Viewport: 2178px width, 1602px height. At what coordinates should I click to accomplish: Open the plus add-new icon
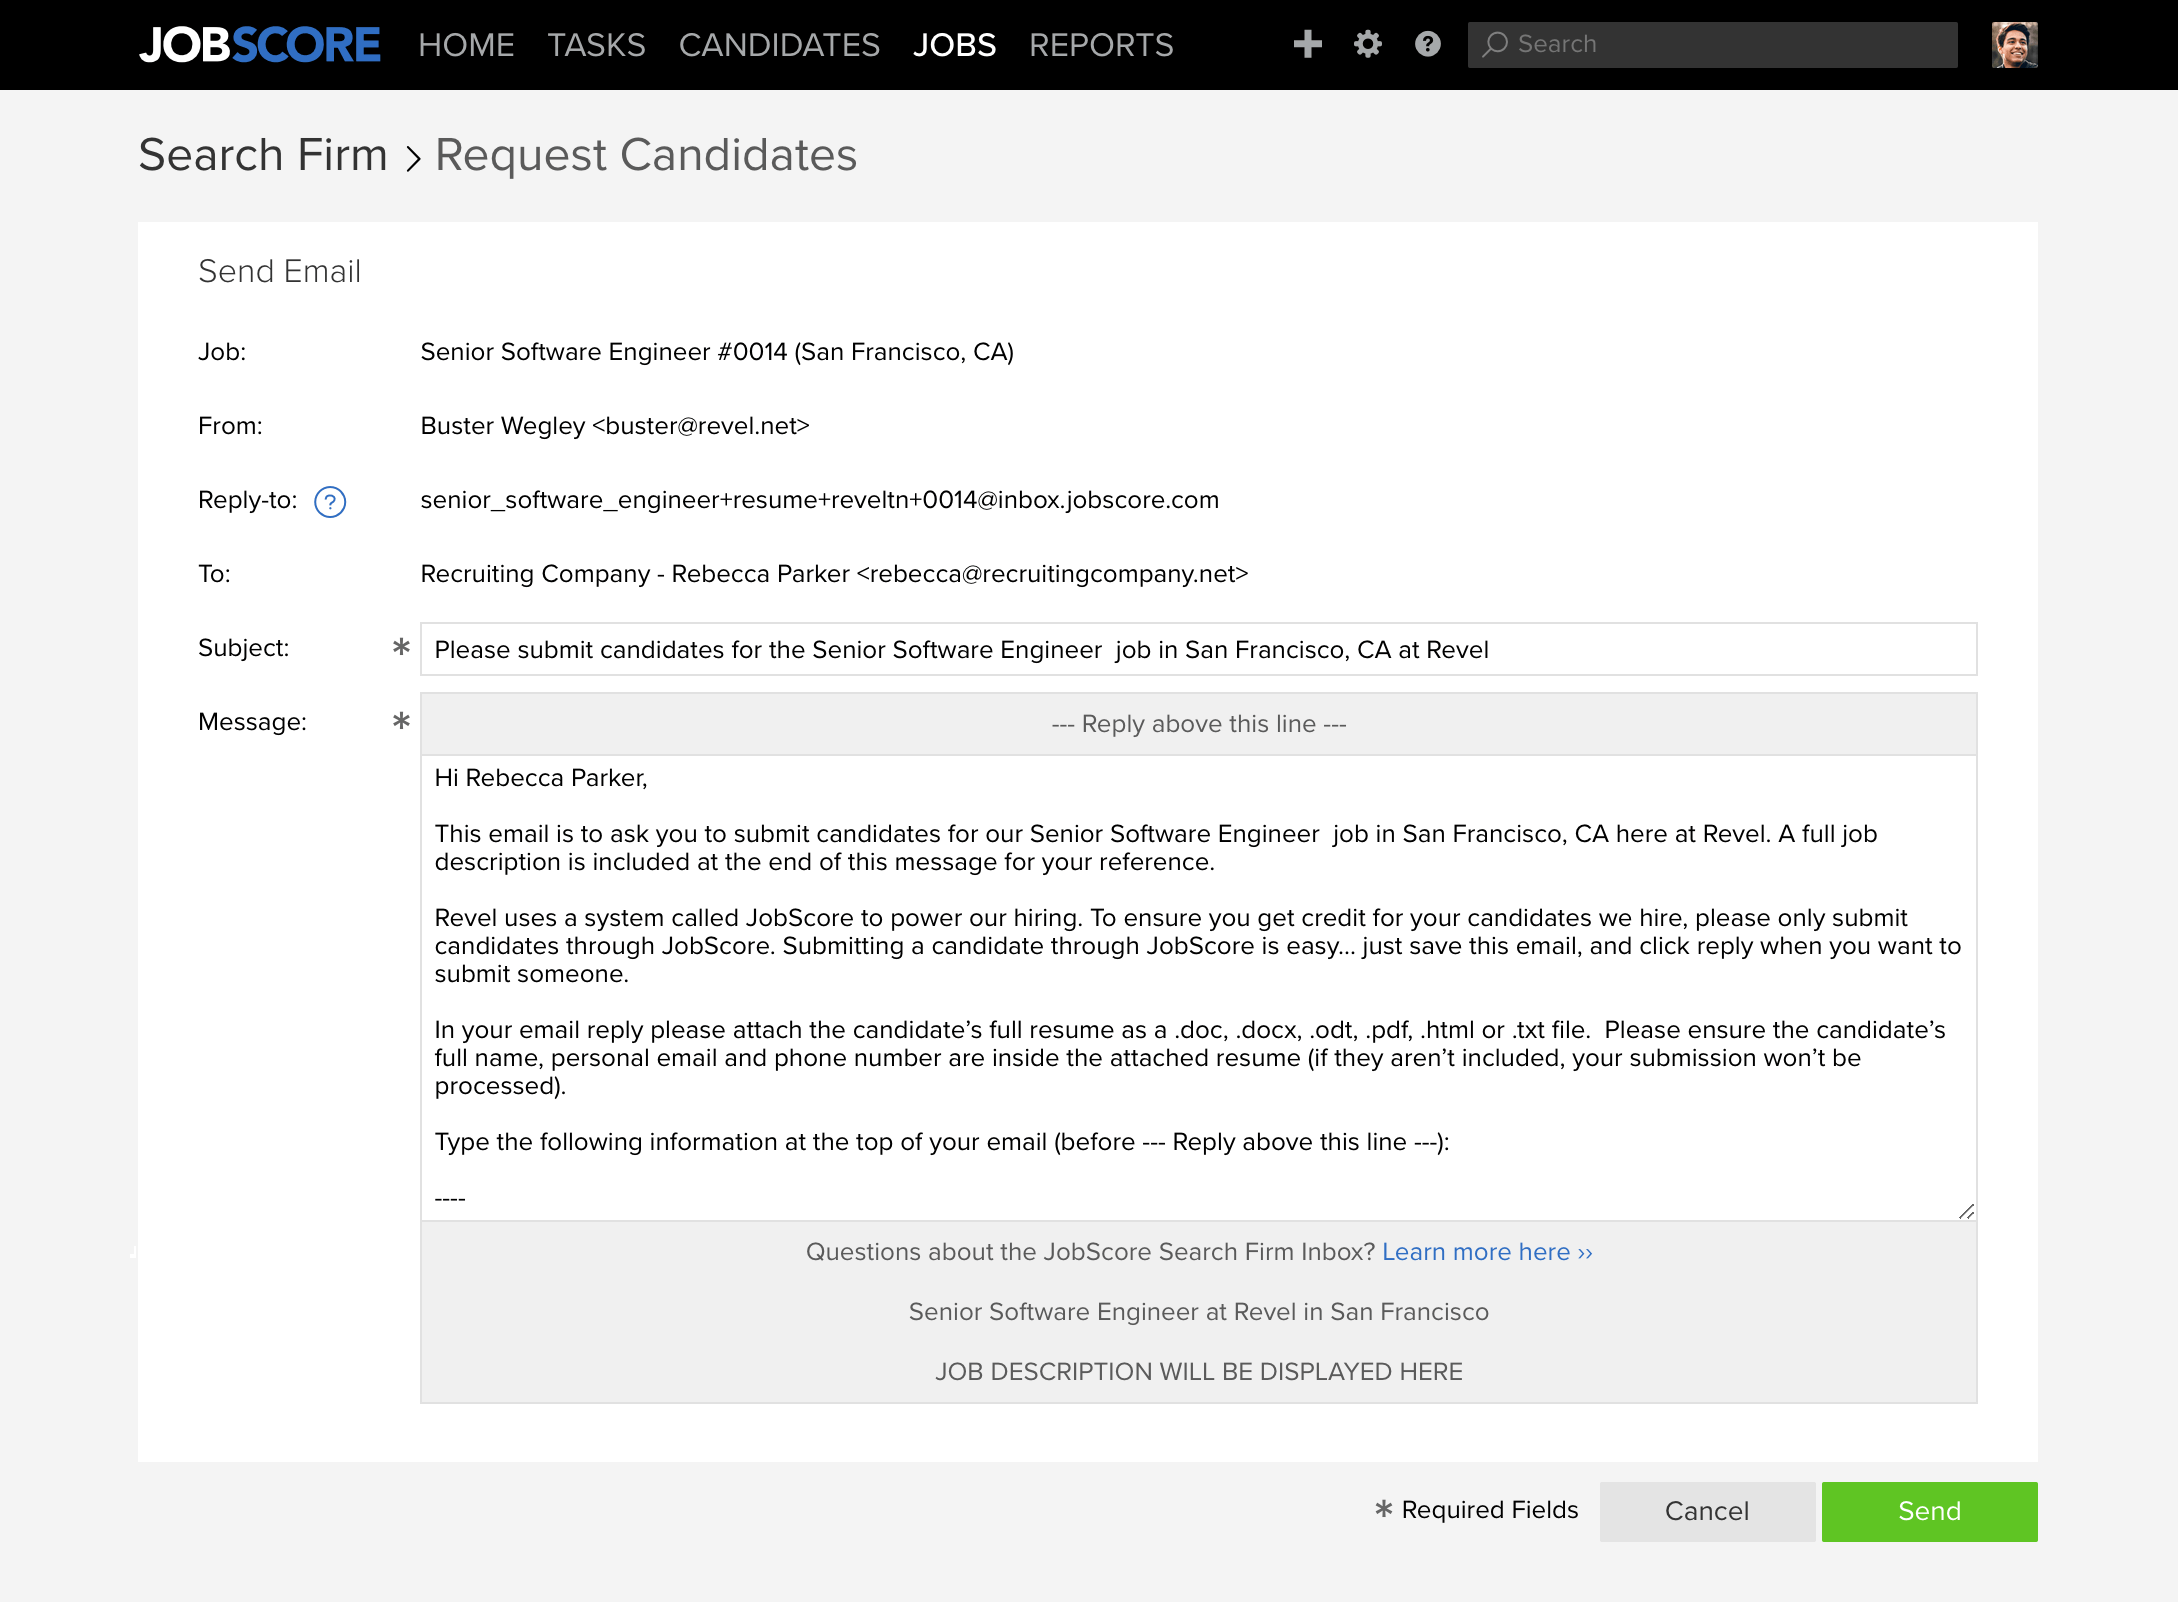click(x=1307, y=44)
